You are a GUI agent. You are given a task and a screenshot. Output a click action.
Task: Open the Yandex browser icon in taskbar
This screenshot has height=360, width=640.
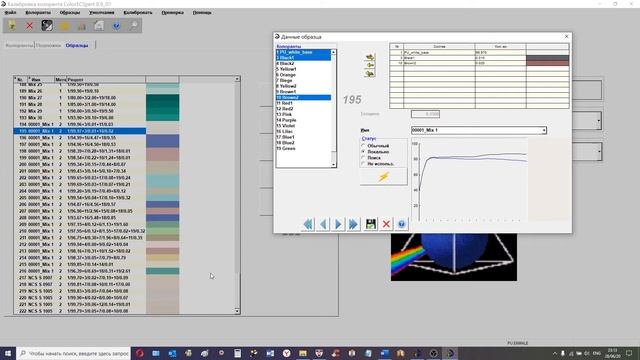287,353
